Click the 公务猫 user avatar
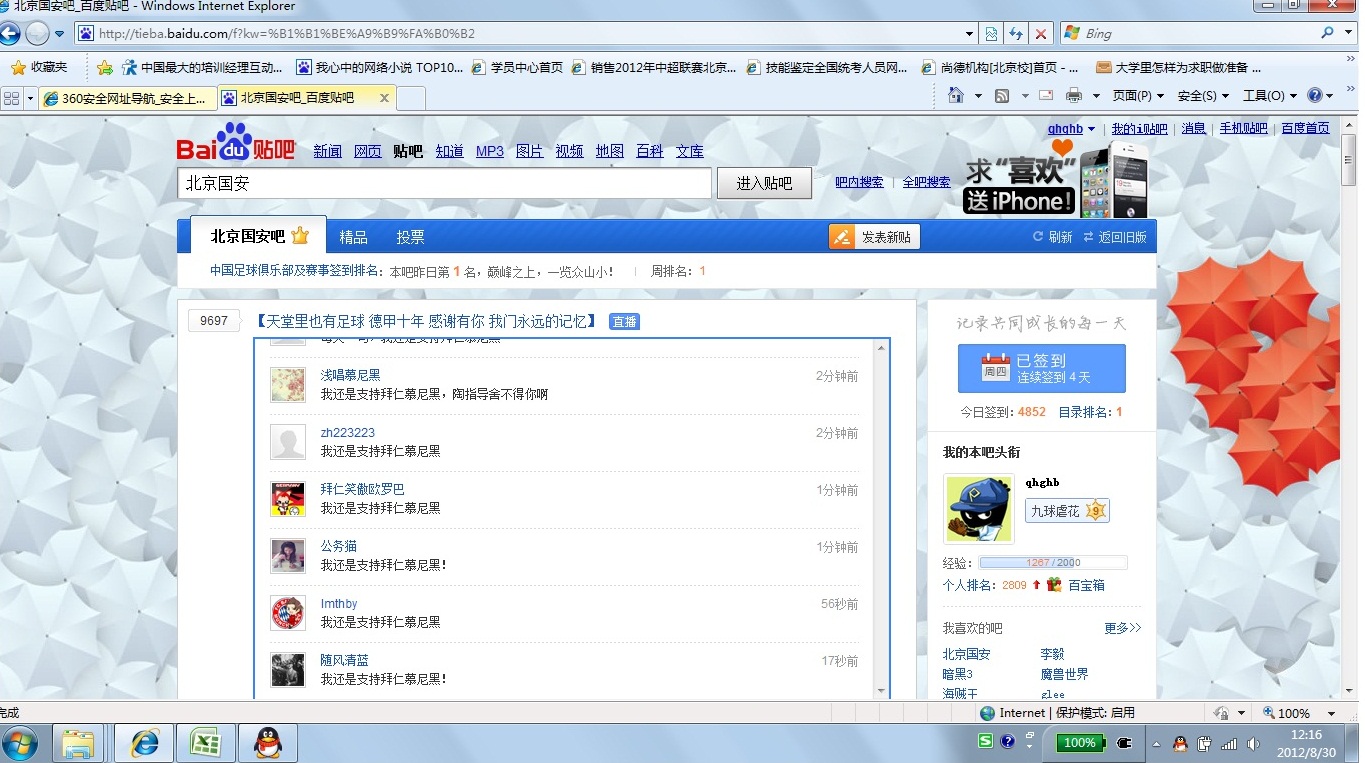 pos(288,556)
